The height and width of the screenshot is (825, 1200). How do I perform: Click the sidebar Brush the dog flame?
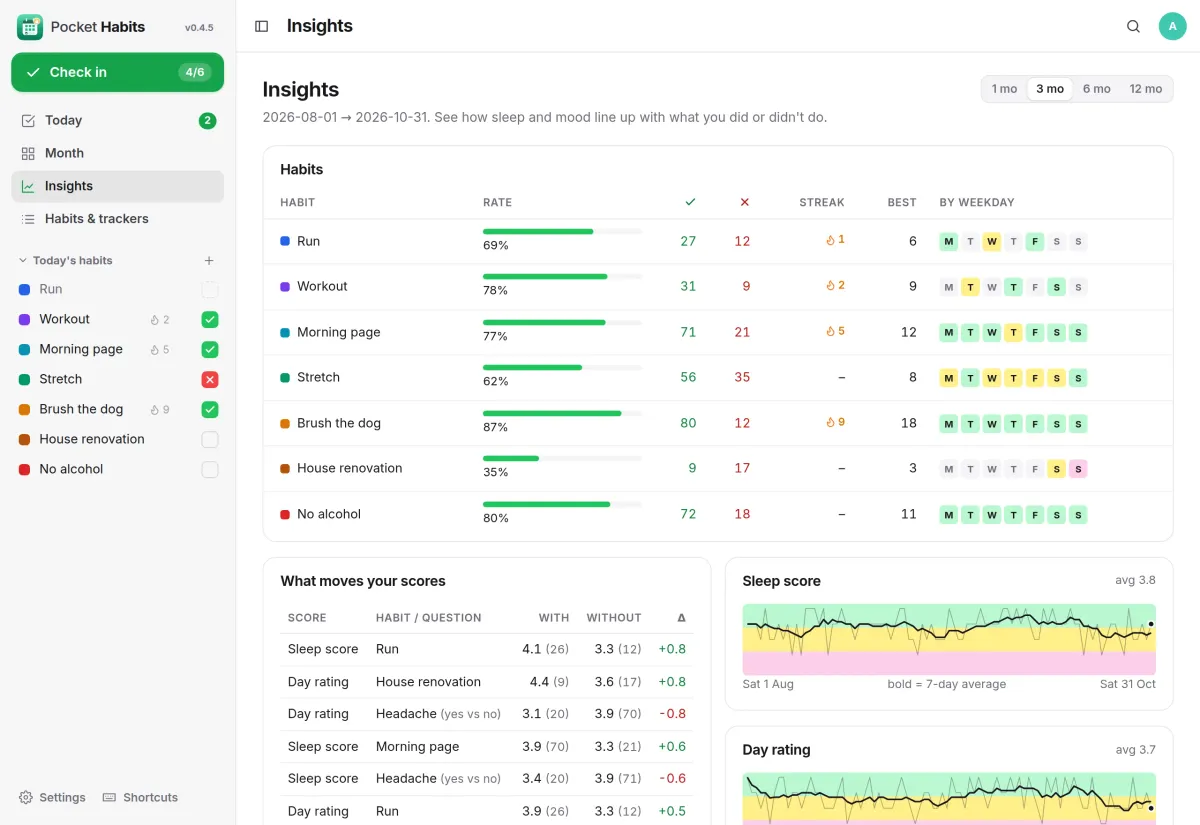(155, 410)
